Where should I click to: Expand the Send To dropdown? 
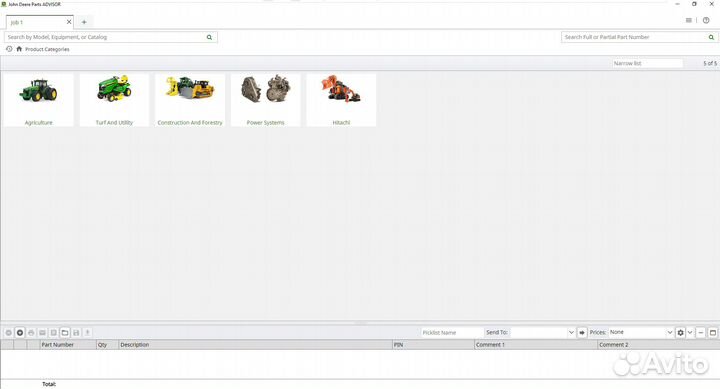[x=571, y=333]
